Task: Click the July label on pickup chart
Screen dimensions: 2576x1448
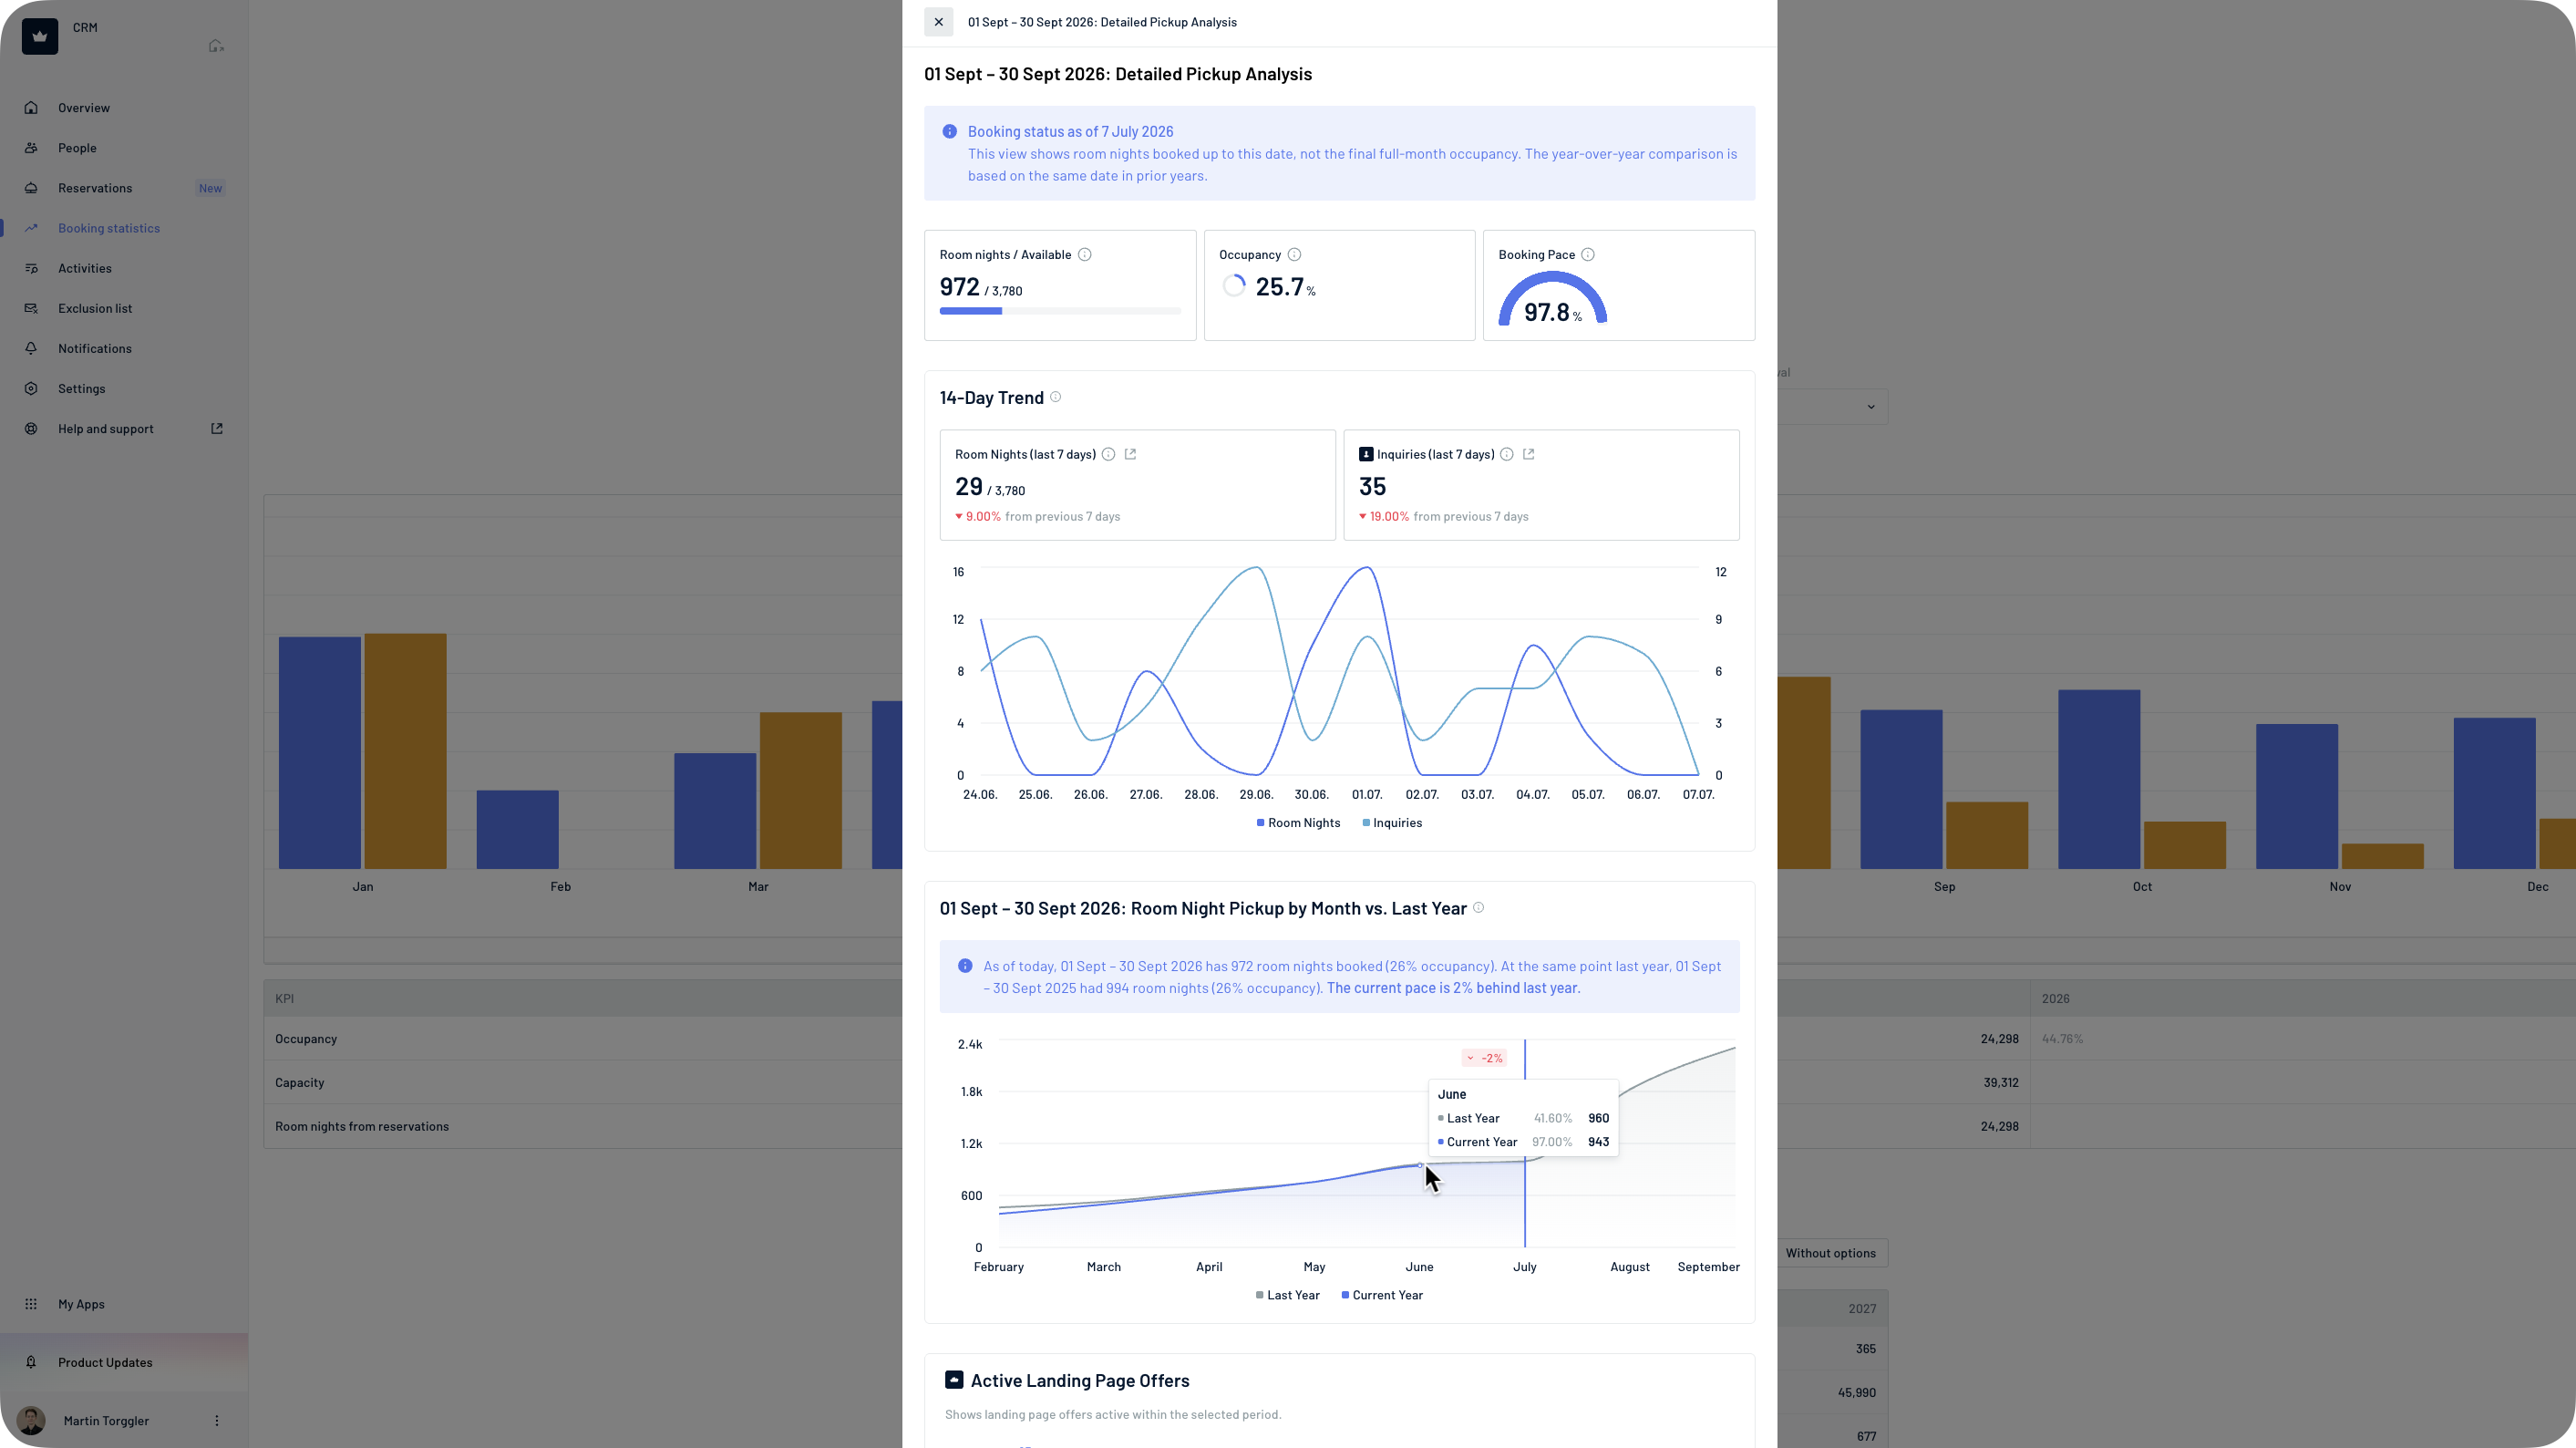Action: pos(1524,1267)
